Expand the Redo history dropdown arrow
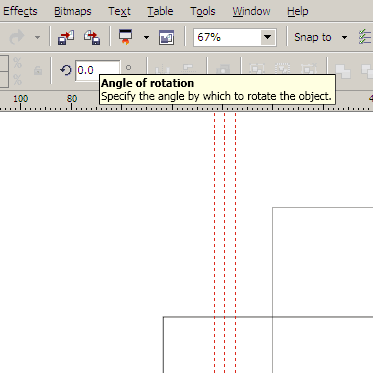 [37, 37]
